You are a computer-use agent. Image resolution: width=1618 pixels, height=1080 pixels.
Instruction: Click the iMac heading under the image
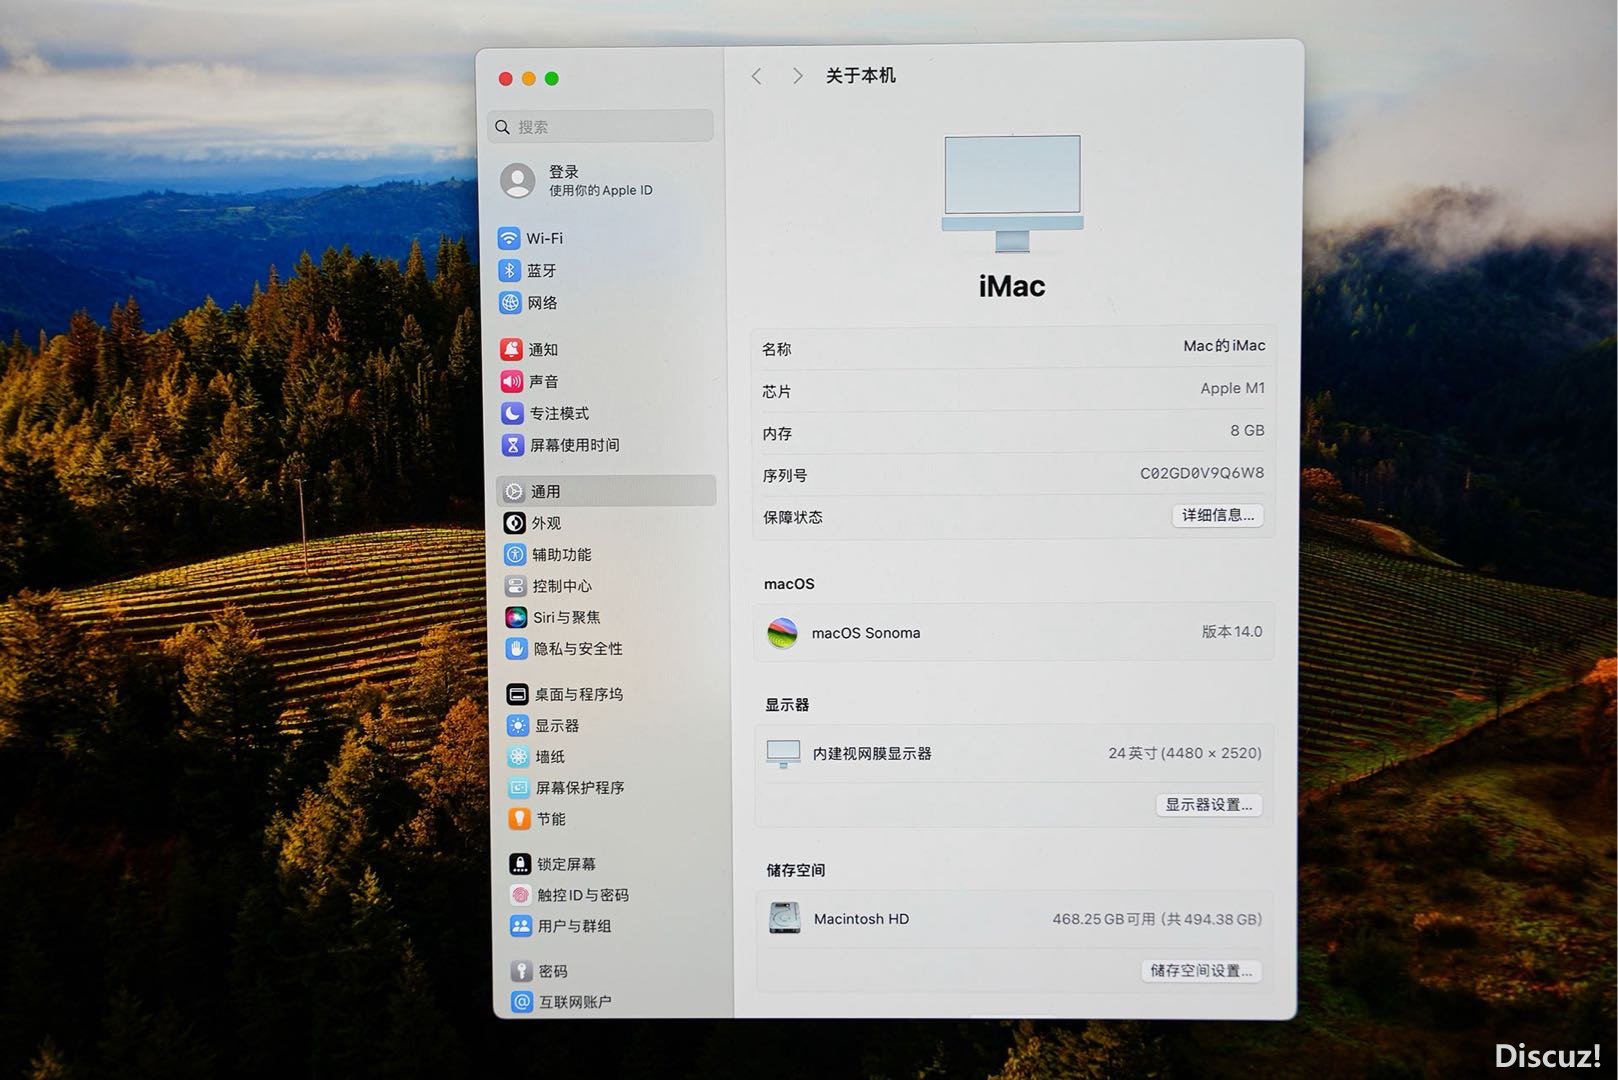[x=1012, y=286]
